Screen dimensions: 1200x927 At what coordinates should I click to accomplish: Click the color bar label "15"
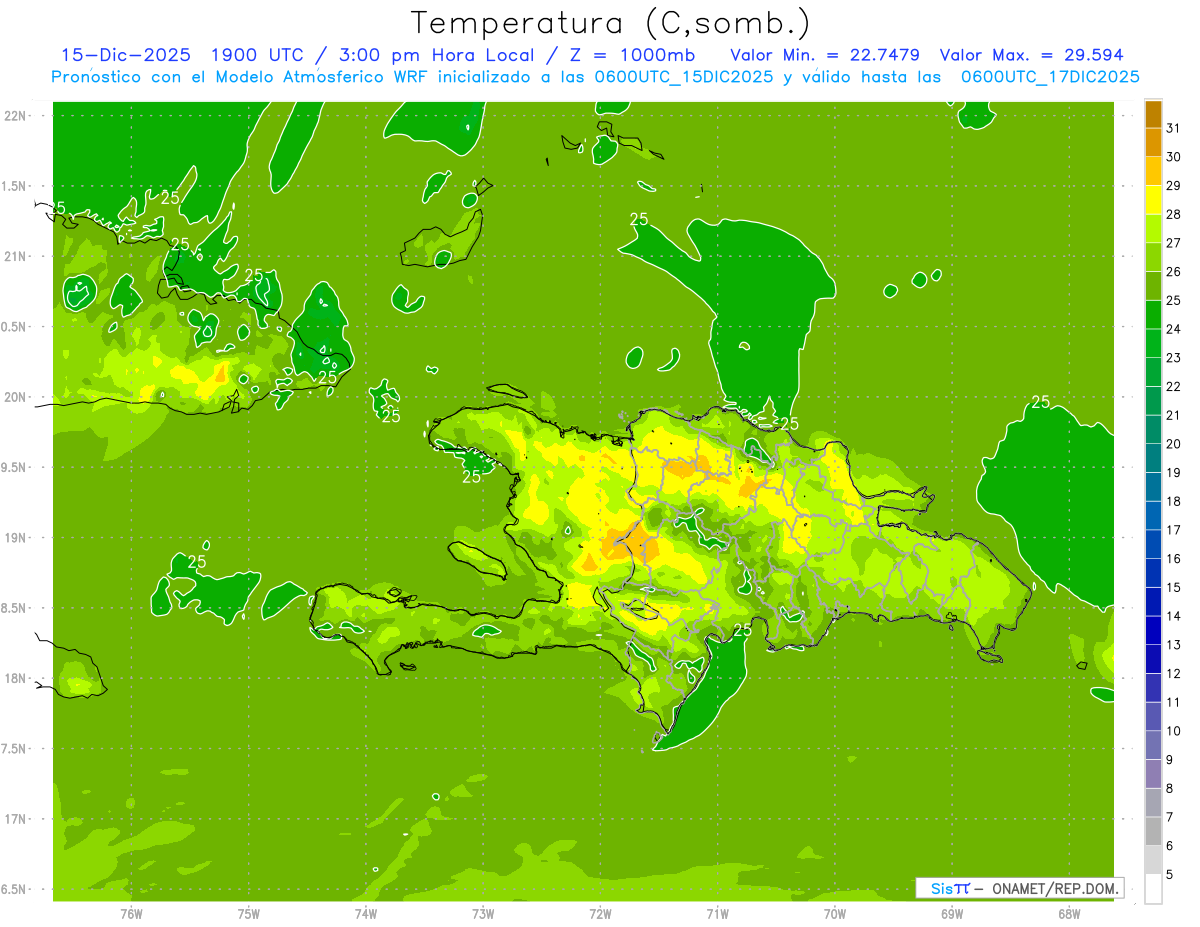coord(1174,587)
